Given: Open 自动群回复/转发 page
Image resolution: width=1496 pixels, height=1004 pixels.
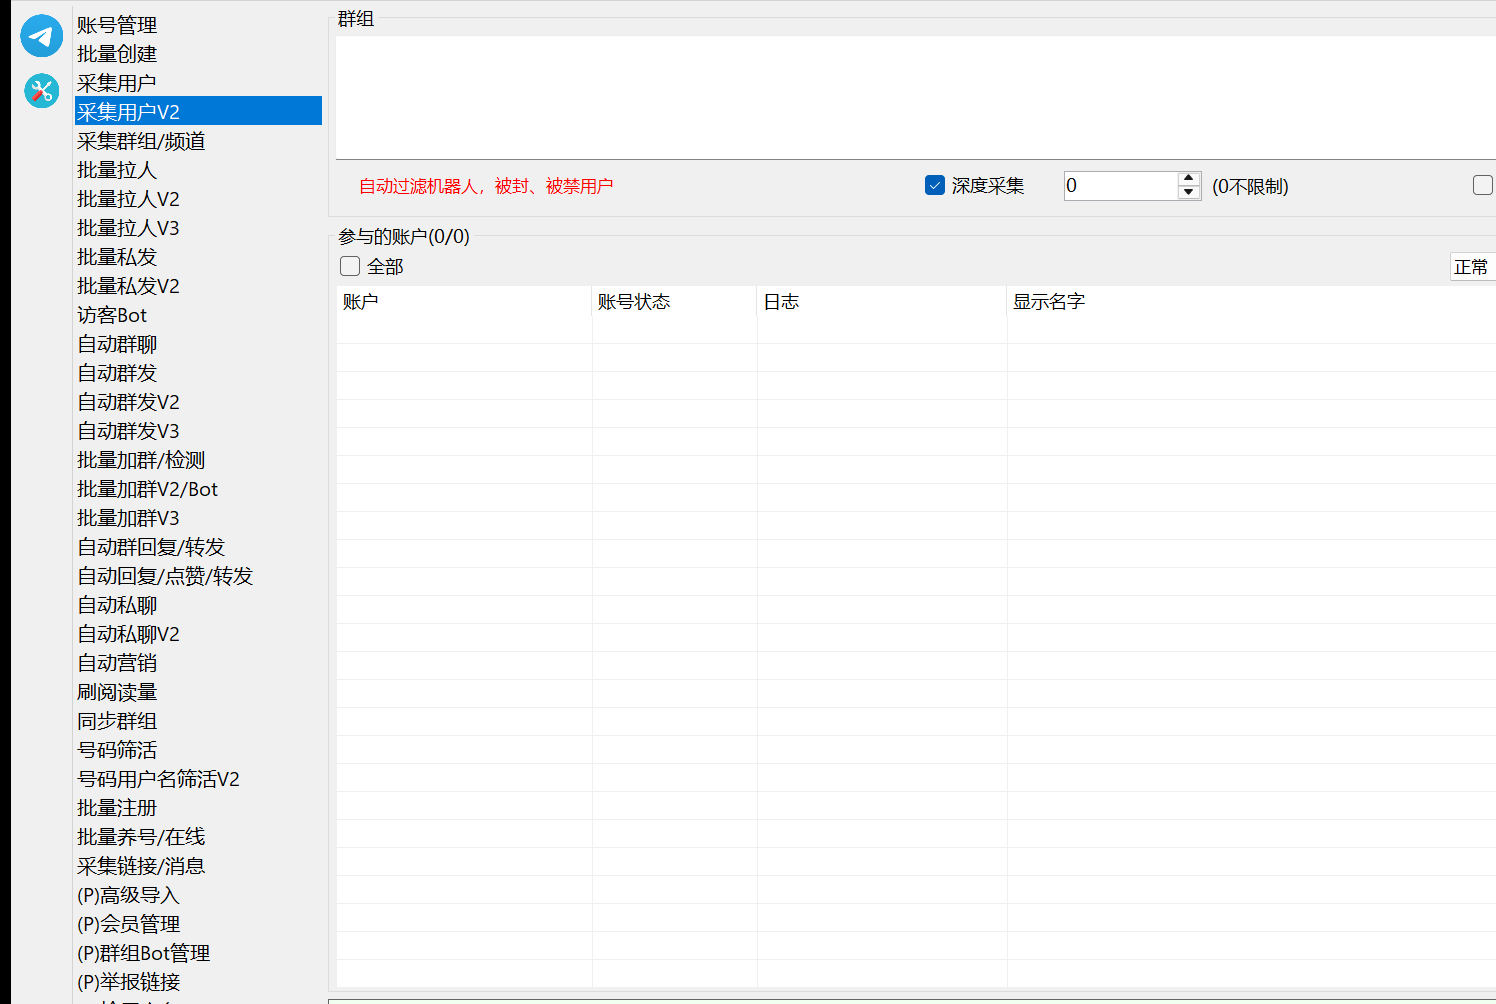Looking at the screenshot, I should 198,547.
